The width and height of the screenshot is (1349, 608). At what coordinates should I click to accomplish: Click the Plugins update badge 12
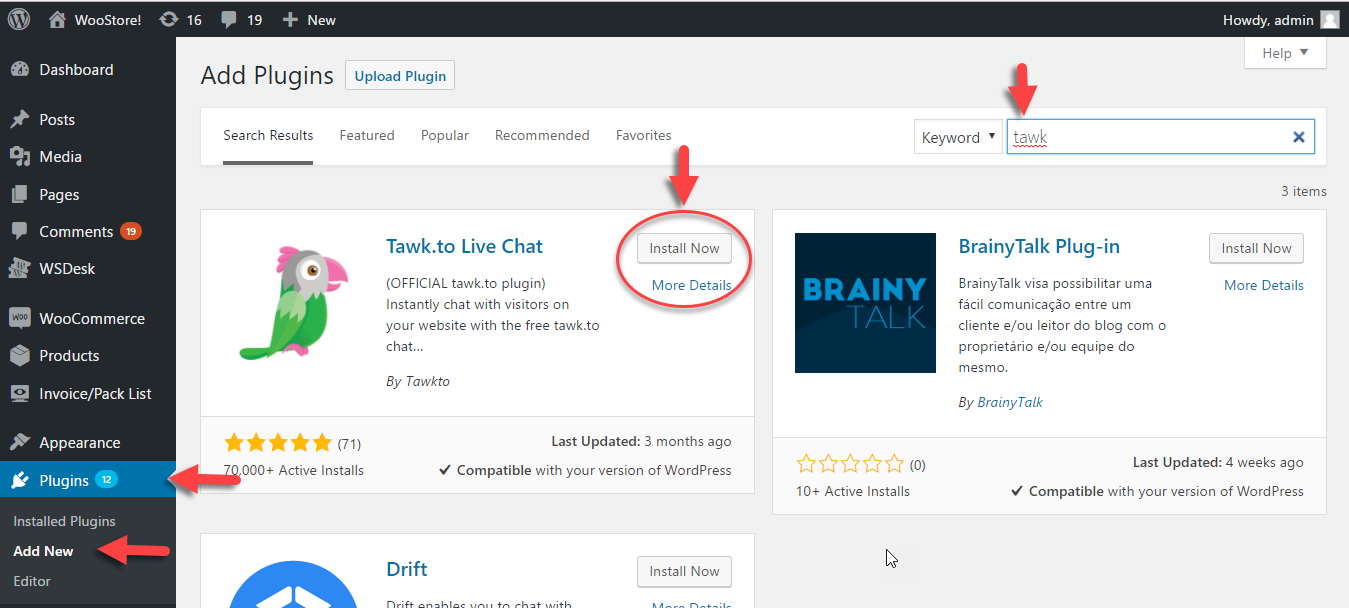107,480
